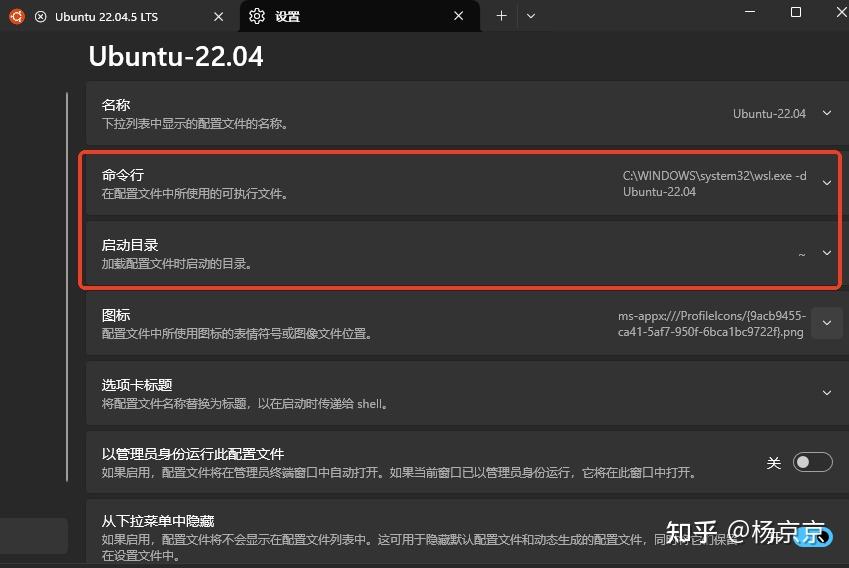Click the 图标 label
This screenshot has height=568, width=849.
click(x=116, y=315)
